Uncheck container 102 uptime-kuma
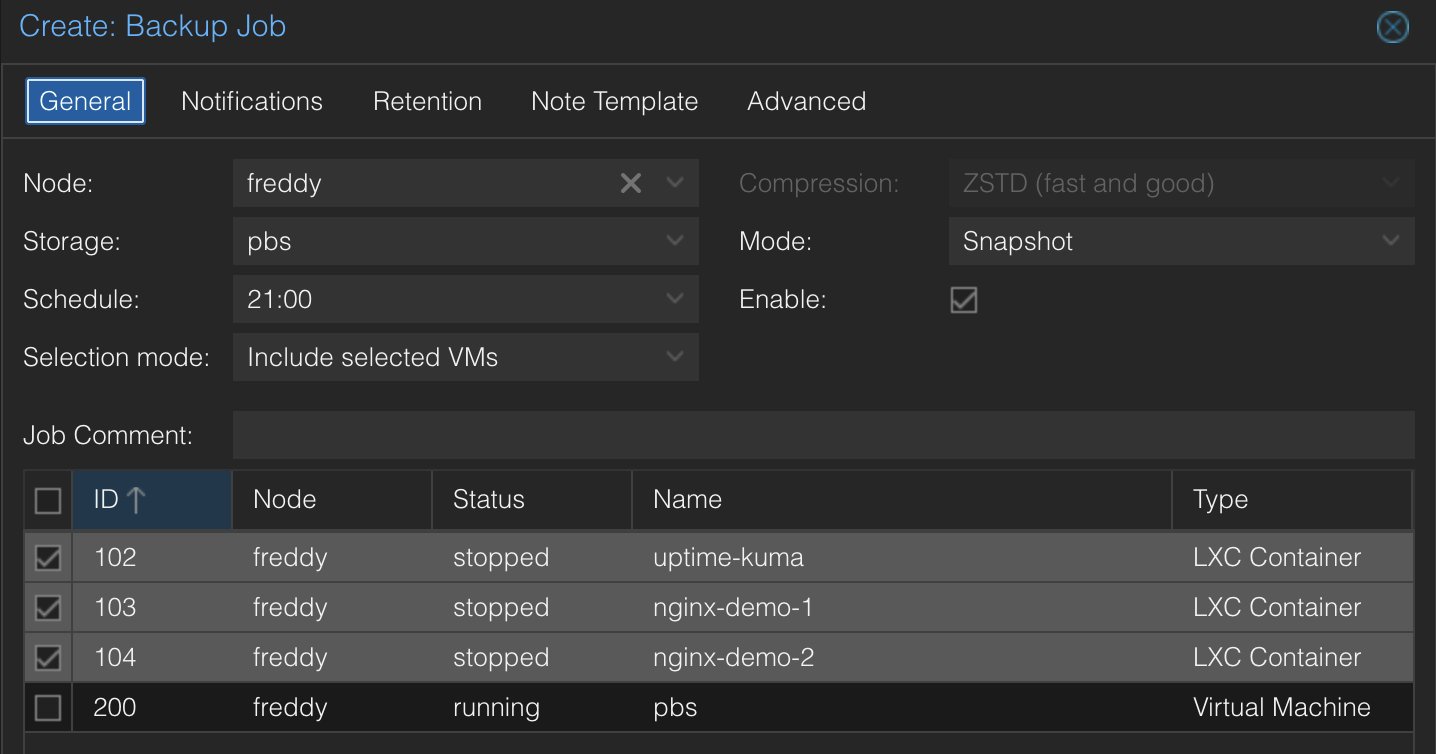 pyautogui.click(x=47, y=557)
